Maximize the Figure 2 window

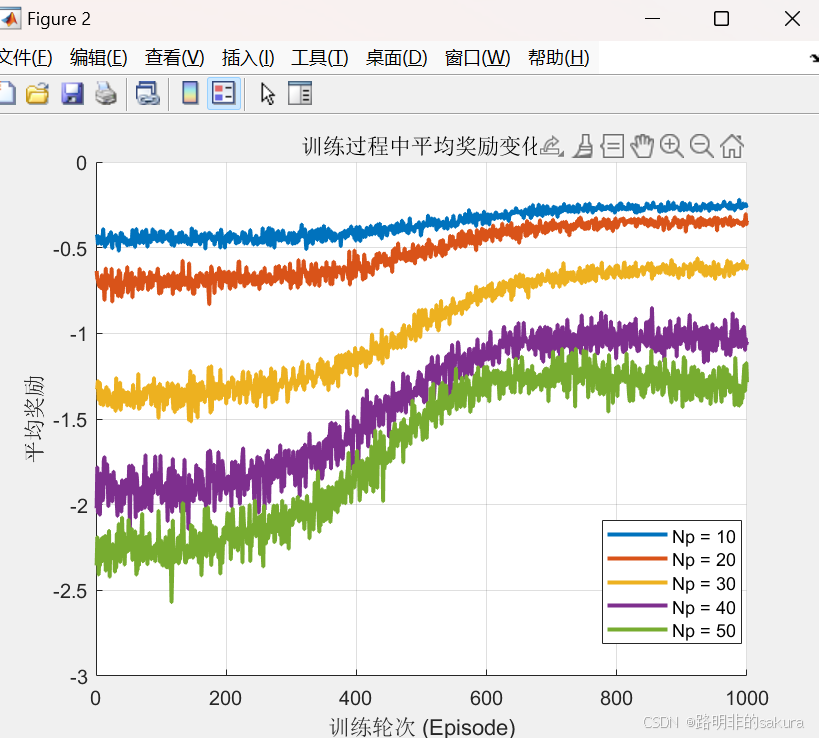pos(721,19)
